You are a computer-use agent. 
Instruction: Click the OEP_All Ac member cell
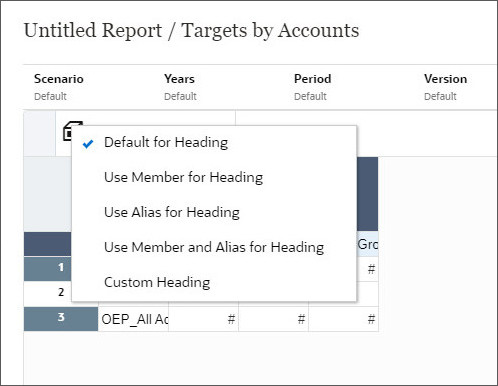[133, 319]
